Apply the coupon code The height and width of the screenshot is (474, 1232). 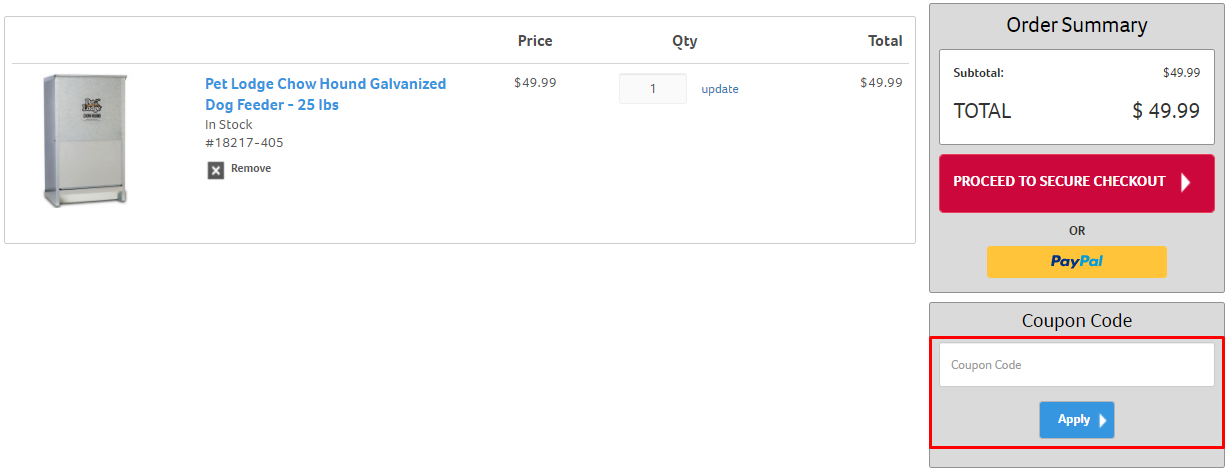pos(1077,420)
